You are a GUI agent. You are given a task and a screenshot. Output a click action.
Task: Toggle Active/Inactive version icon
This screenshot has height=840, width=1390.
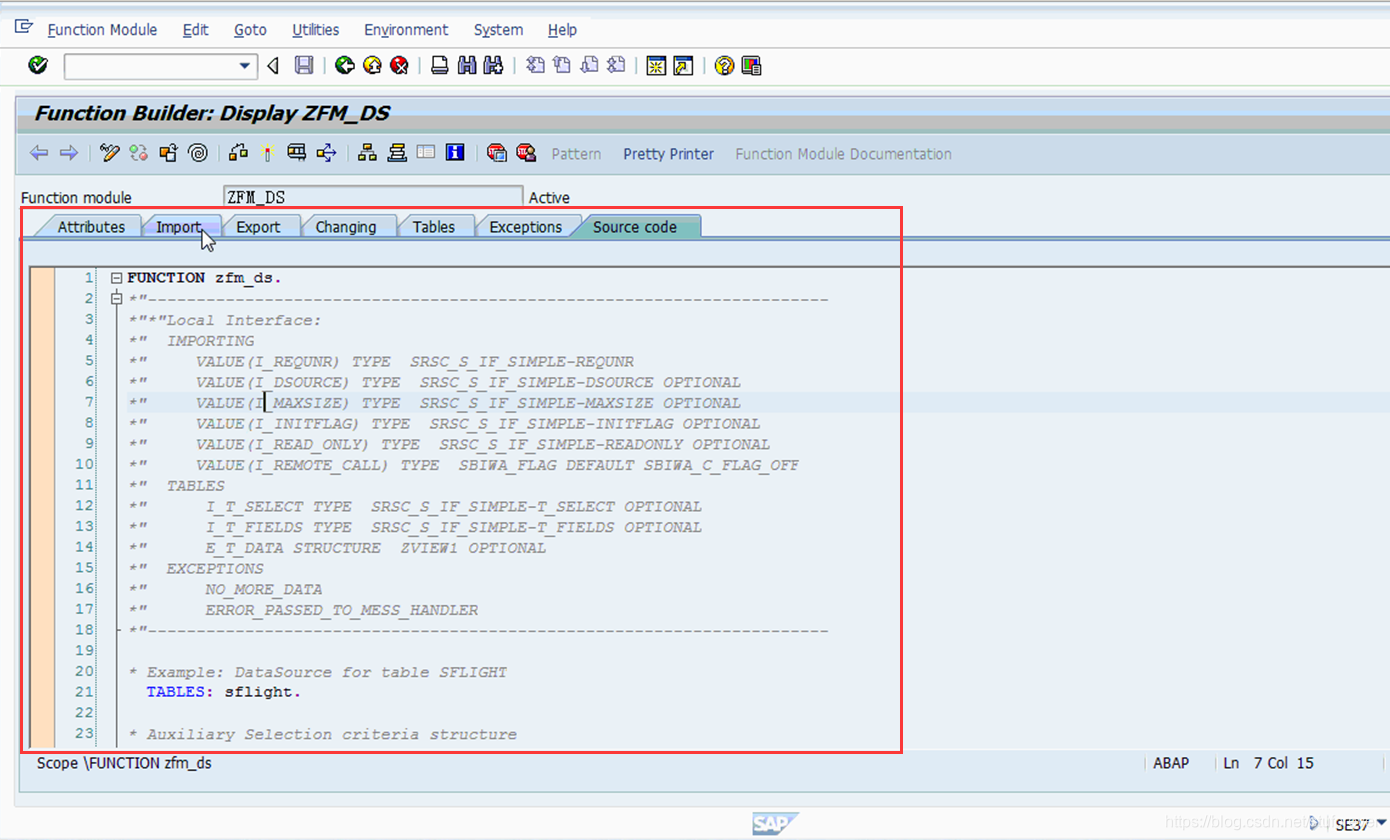(x=139, y=153)
